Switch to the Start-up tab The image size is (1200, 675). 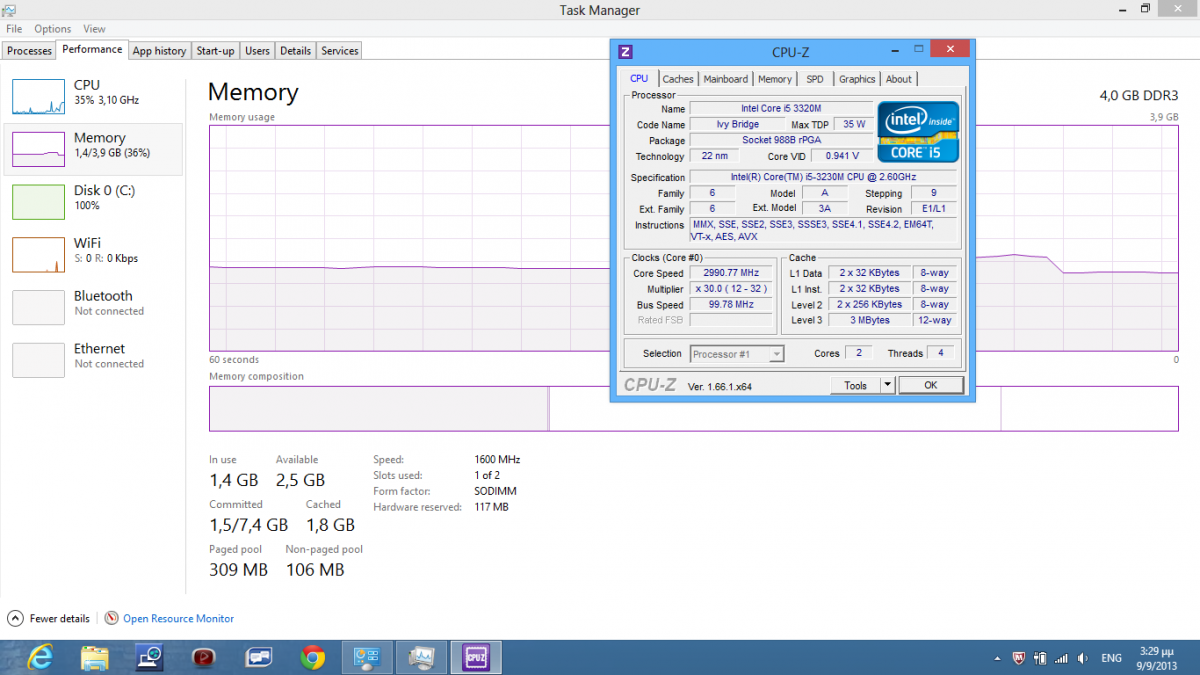point(215,51)
